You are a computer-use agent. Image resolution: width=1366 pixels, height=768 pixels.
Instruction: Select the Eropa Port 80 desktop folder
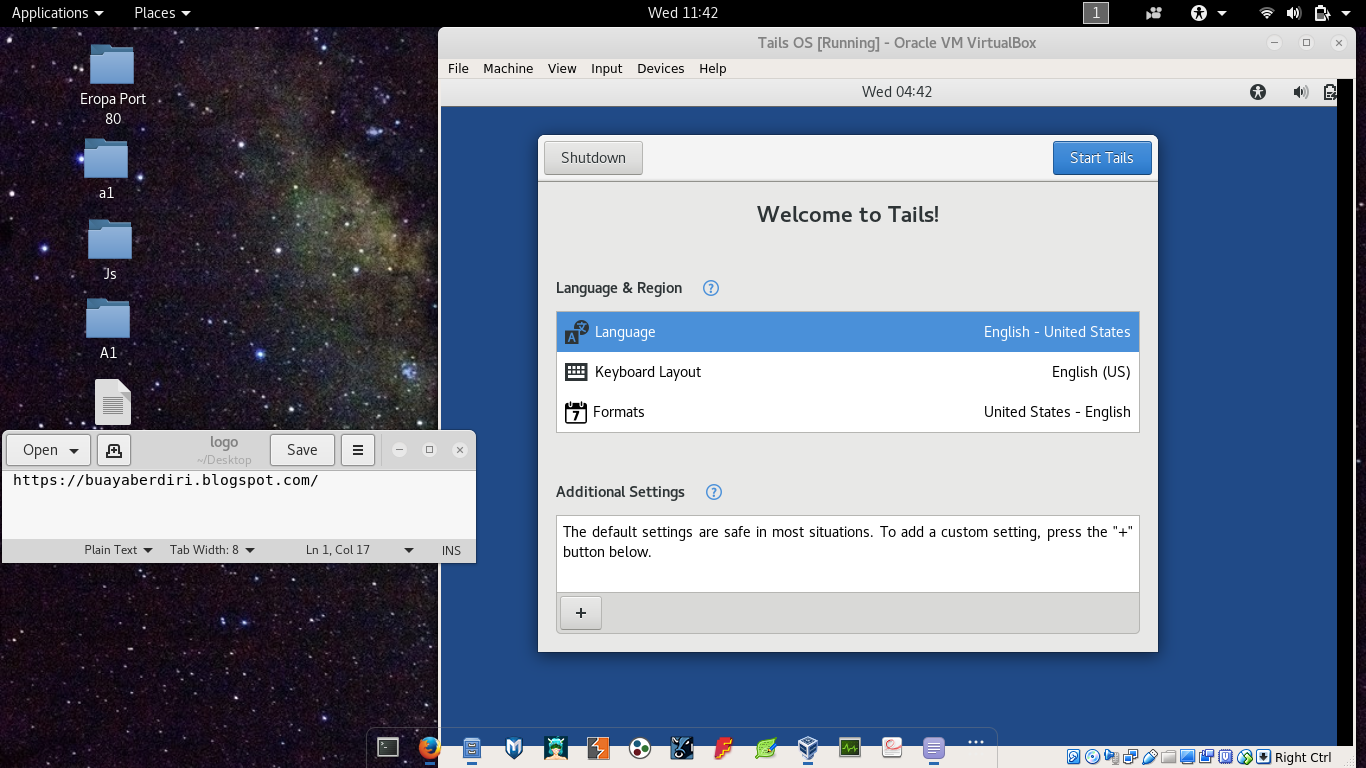[x=112, y=80]
